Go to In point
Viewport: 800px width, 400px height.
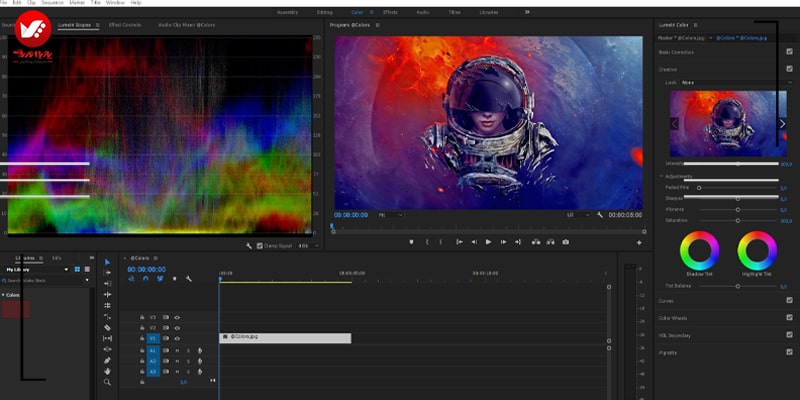click(459, 242)
